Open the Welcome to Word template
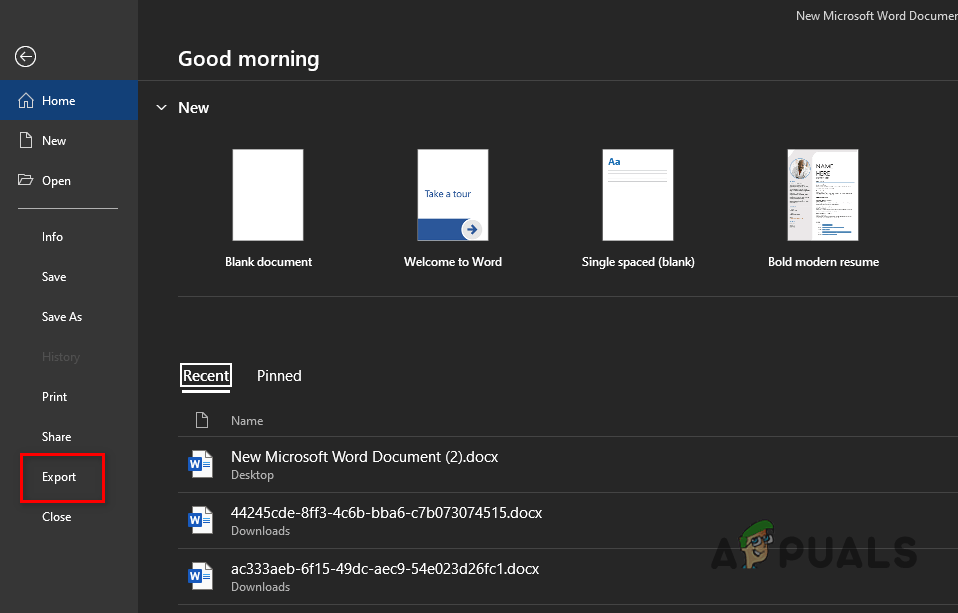958x613 pixels. [x=452, y=195]
